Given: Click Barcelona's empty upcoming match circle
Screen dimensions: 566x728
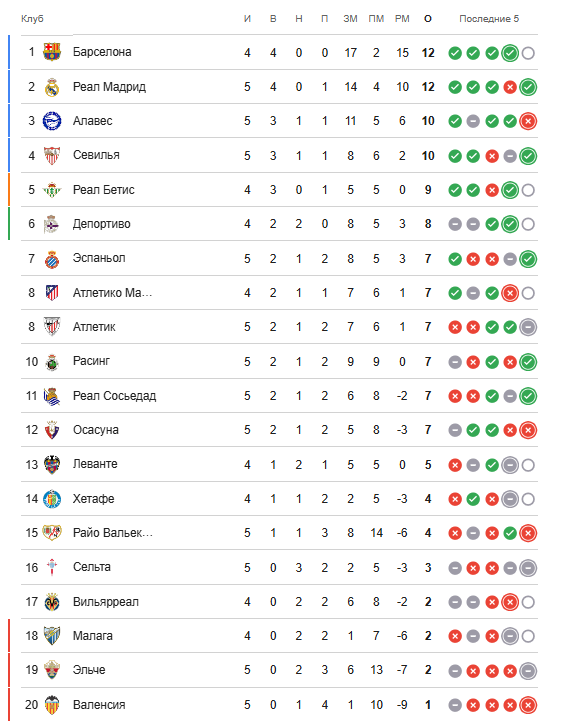Looking at the screenshot, I should point(528,53).
